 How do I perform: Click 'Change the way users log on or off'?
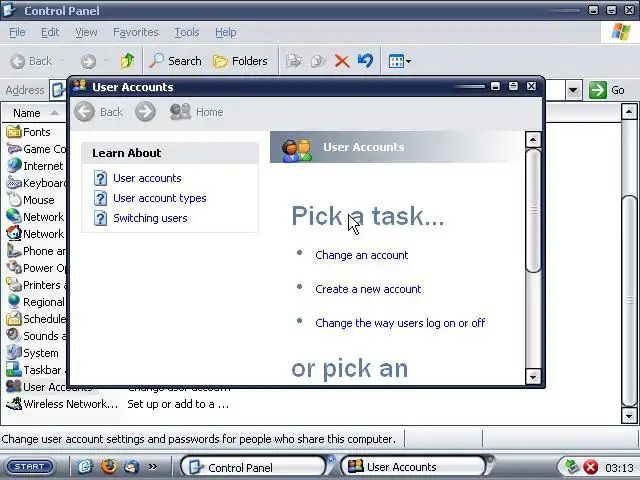(x=400, y=323)
